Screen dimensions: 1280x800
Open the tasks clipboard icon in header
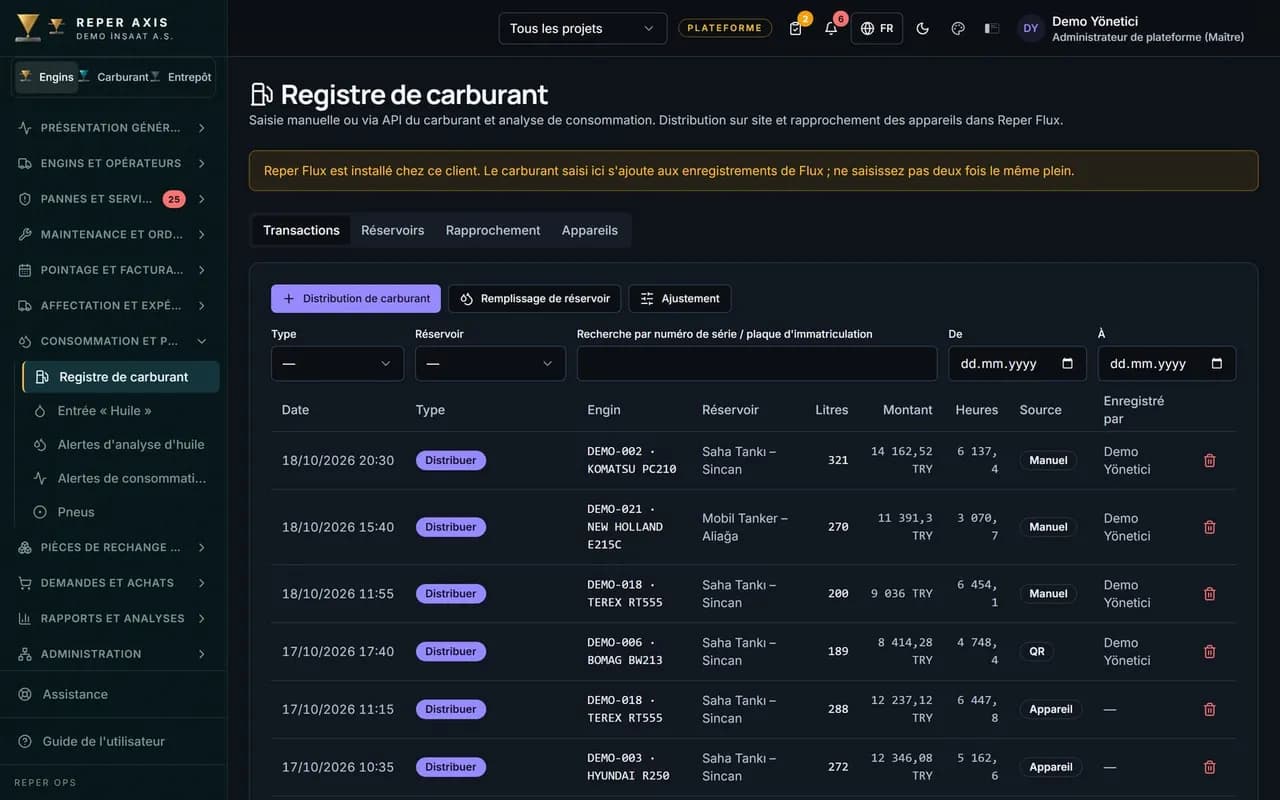coord(796,28)
